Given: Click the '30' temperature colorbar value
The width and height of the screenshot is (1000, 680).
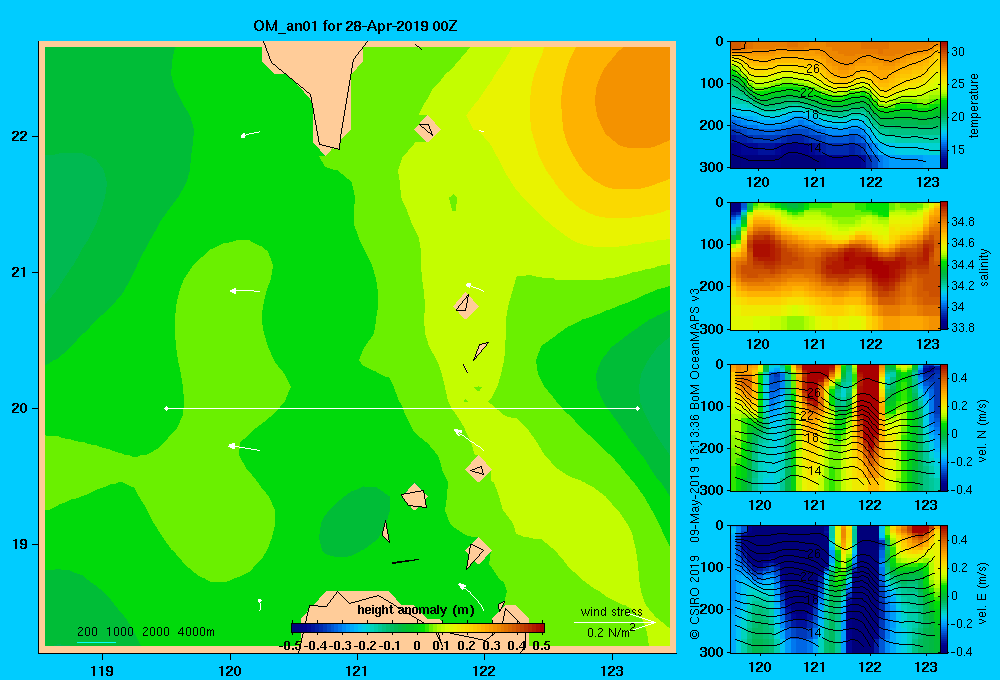Looking at the screenshot, I should pyautogui.click(x=958, y=52).
